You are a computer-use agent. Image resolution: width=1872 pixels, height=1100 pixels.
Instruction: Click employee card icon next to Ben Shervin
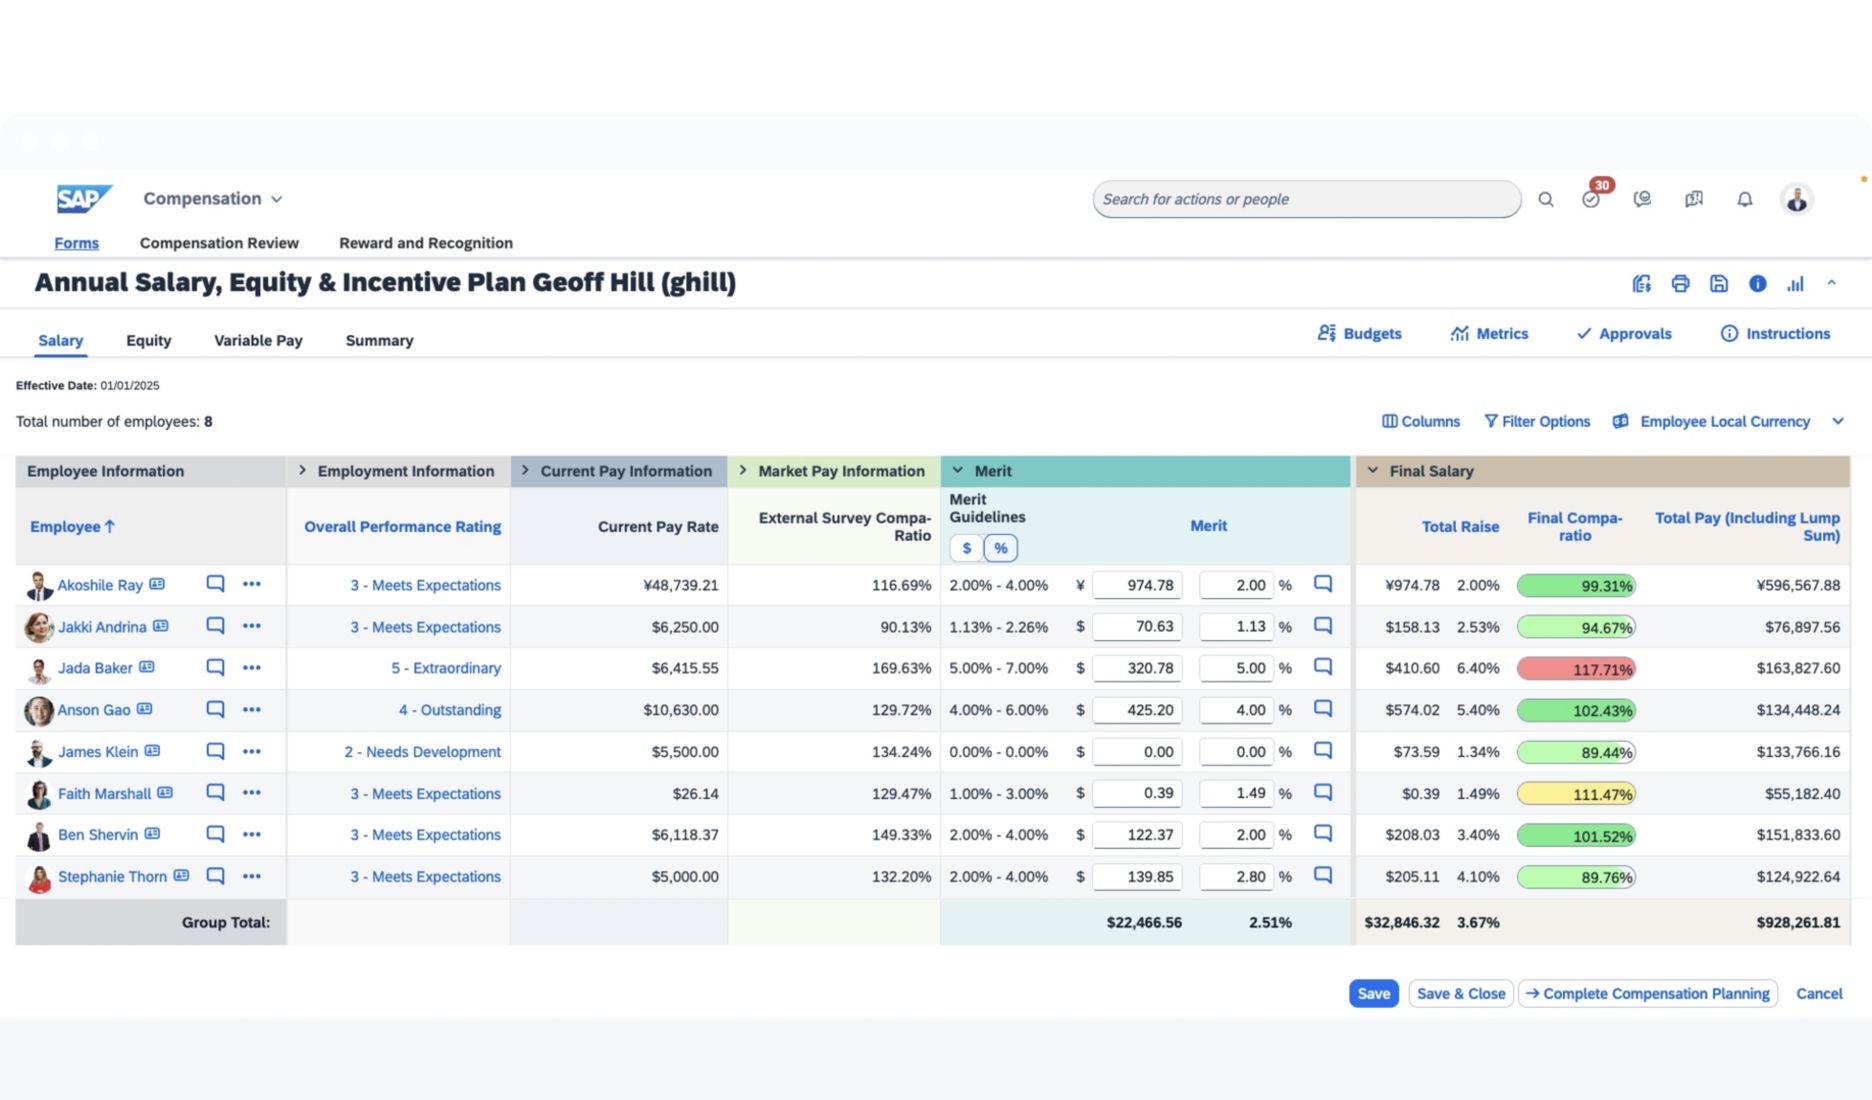tap(152, 834)
